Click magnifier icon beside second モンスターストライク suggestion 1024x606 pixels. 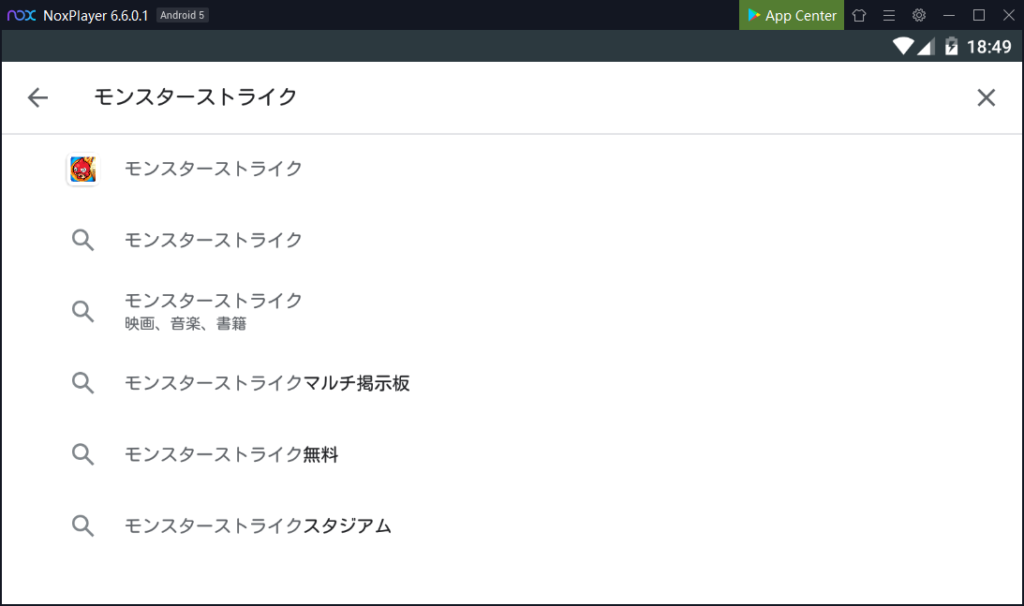(83, 240)
